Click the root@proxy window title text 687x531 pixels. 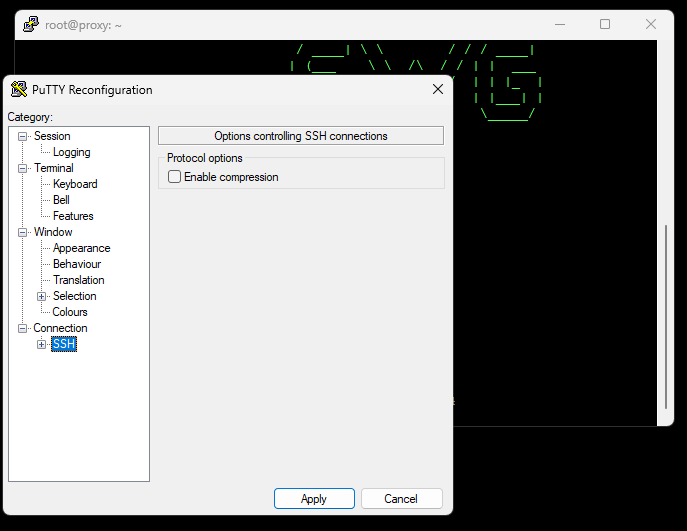click(83, 25)
